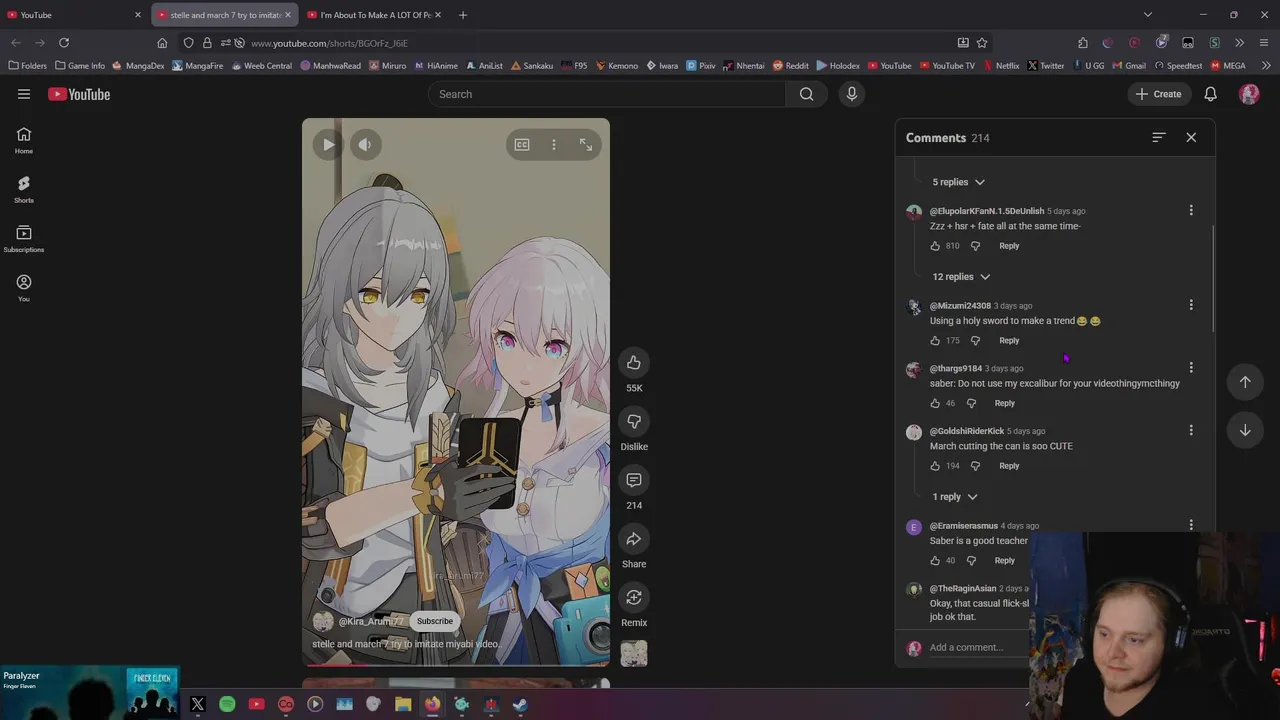Reply to the @GoldshiRiderKick comment
The width and height of the screenshot is (1280, 720).
pyautogui.click(x=1009, y=466)
